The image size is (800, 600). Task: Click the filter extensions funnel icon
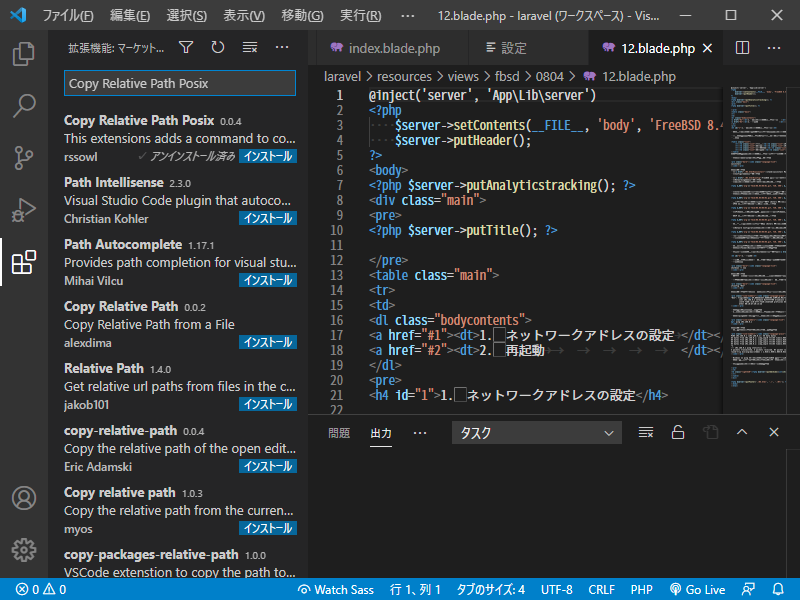186,47
